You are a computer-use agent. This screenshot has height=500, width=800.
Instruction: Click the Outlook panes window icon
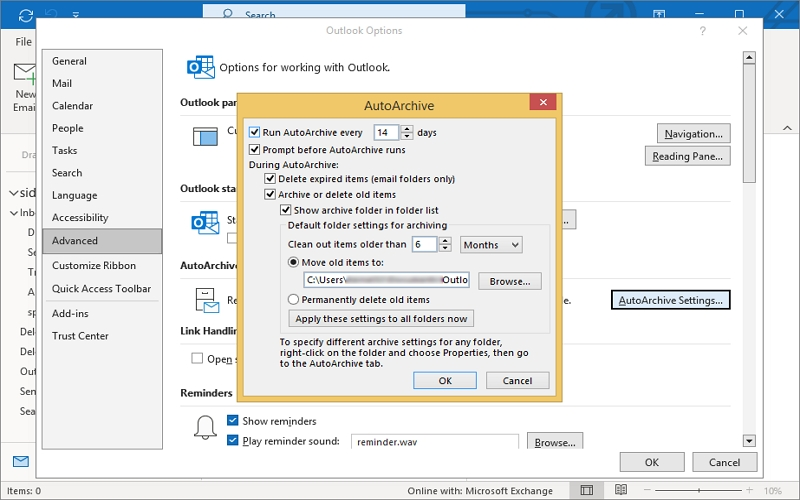205,137
